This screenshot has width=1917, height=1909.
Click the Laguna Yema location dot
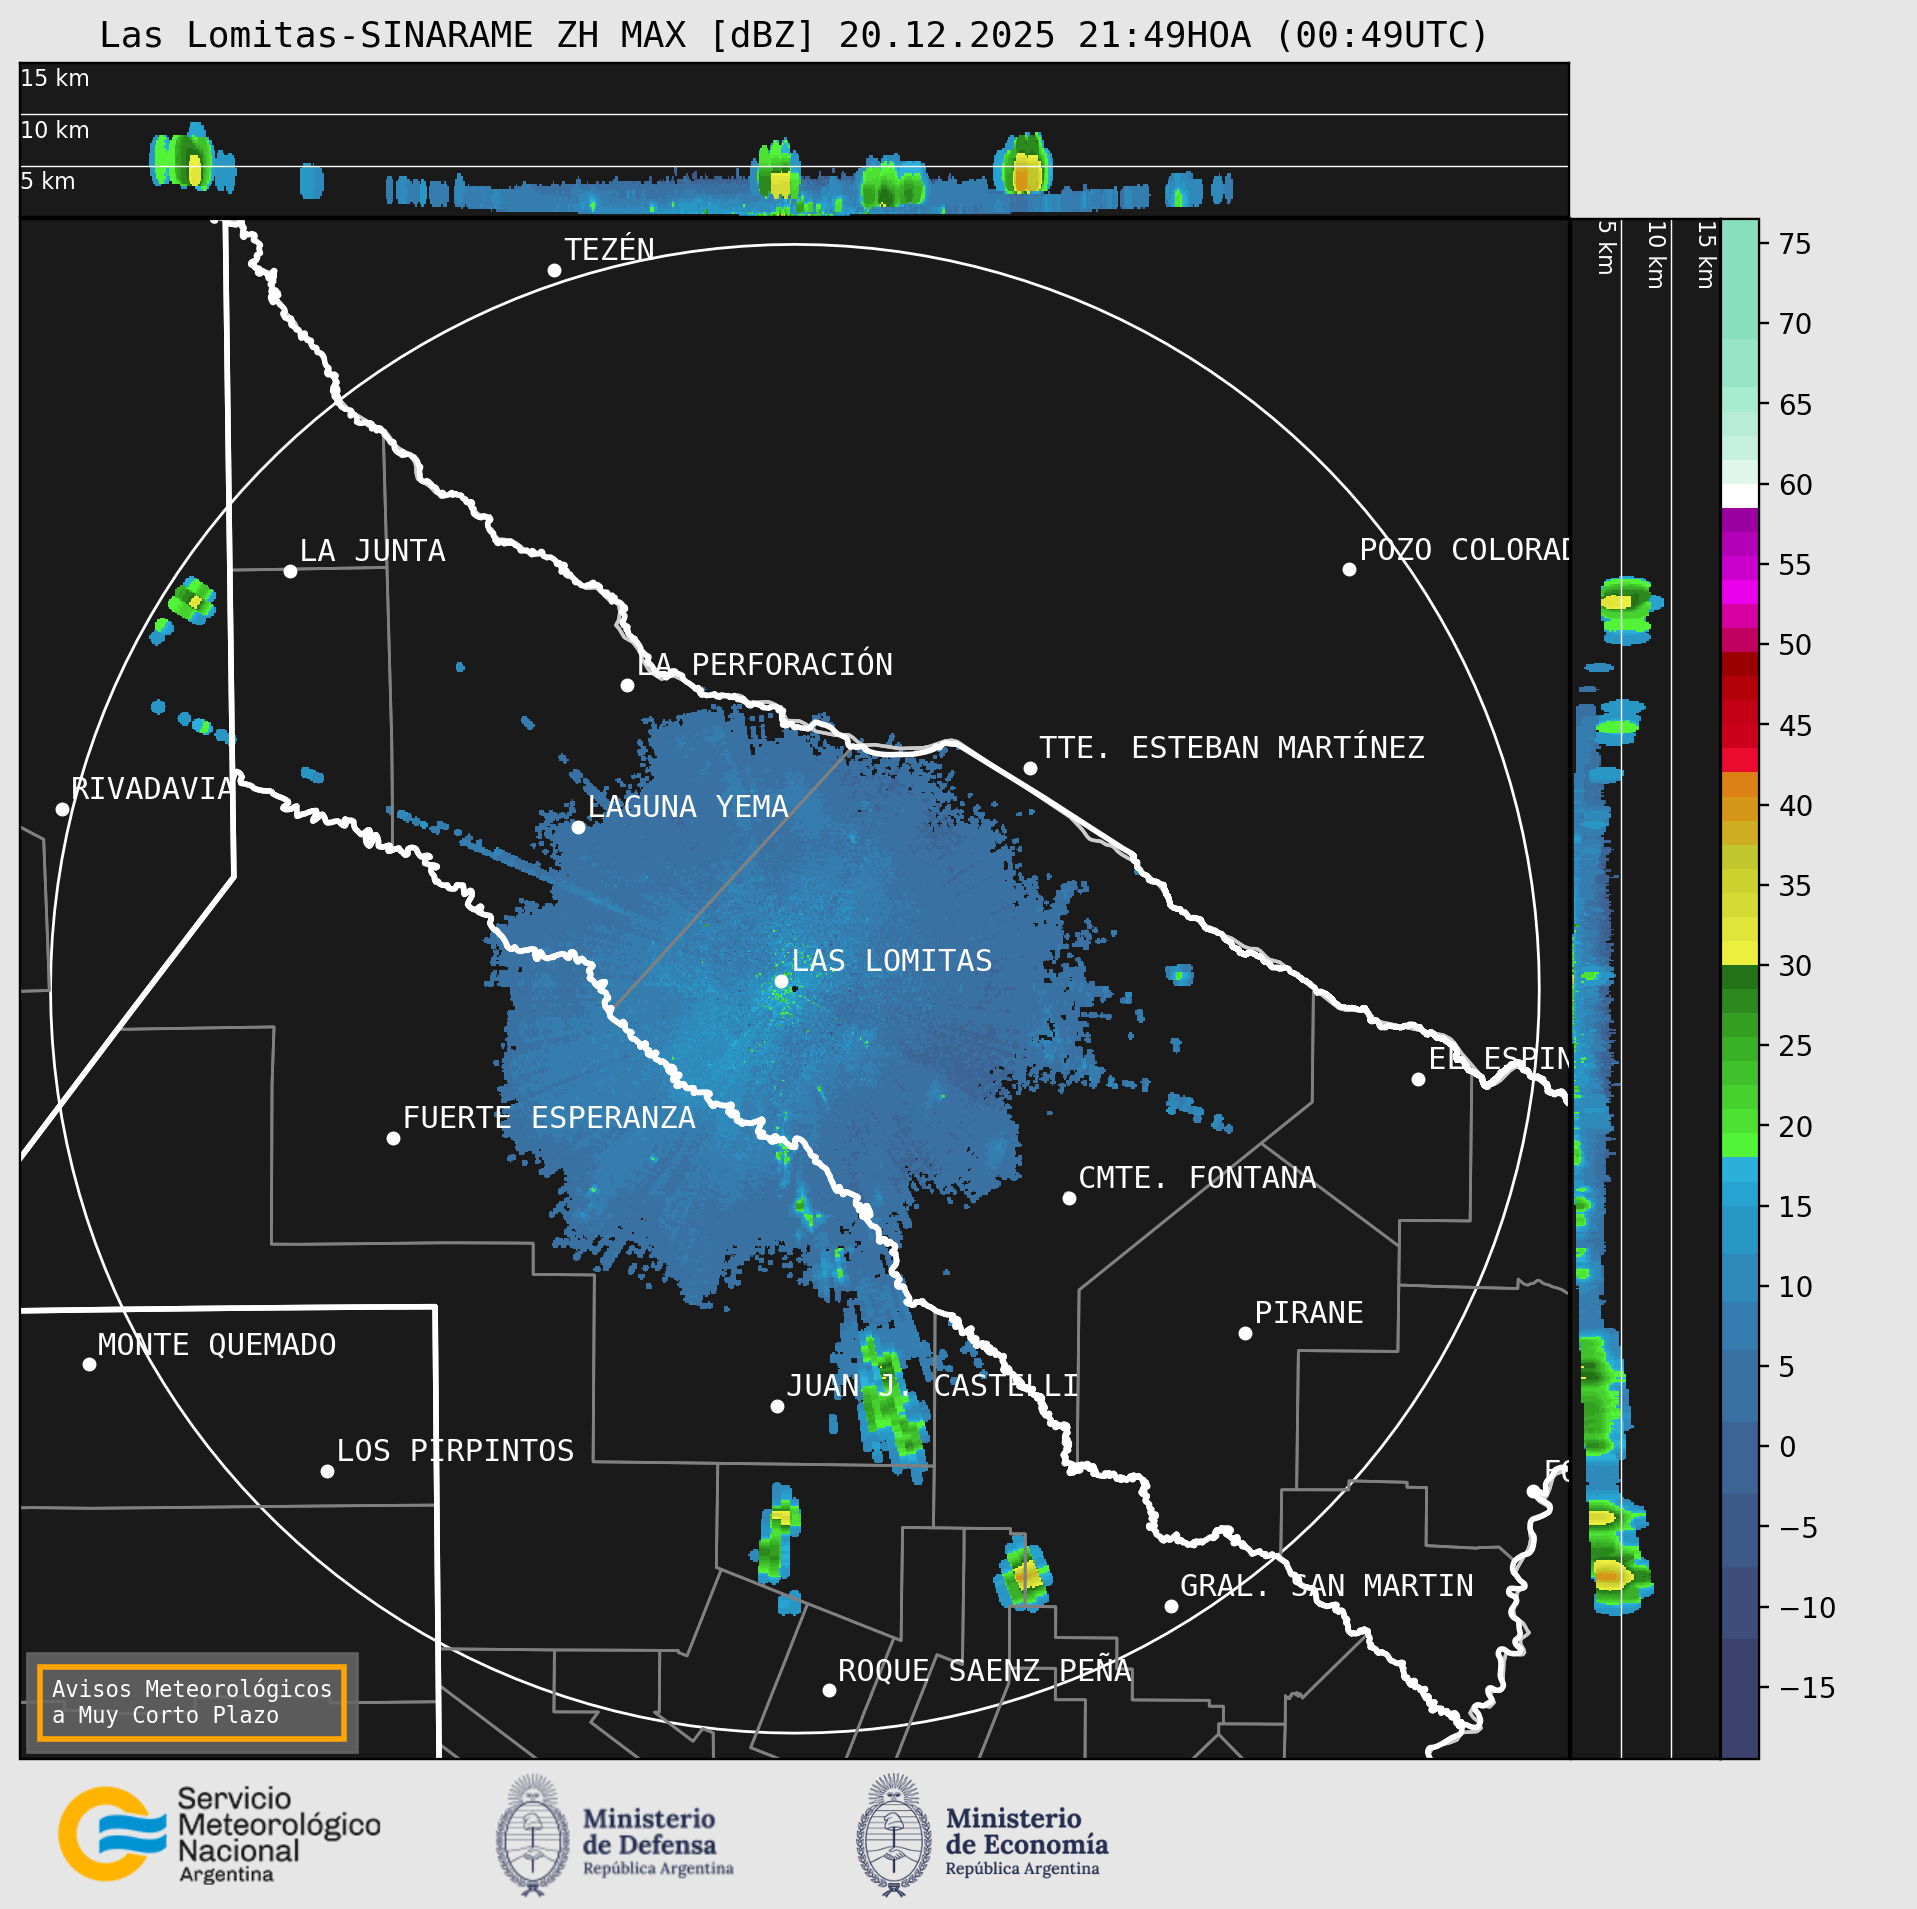[578, 827]
